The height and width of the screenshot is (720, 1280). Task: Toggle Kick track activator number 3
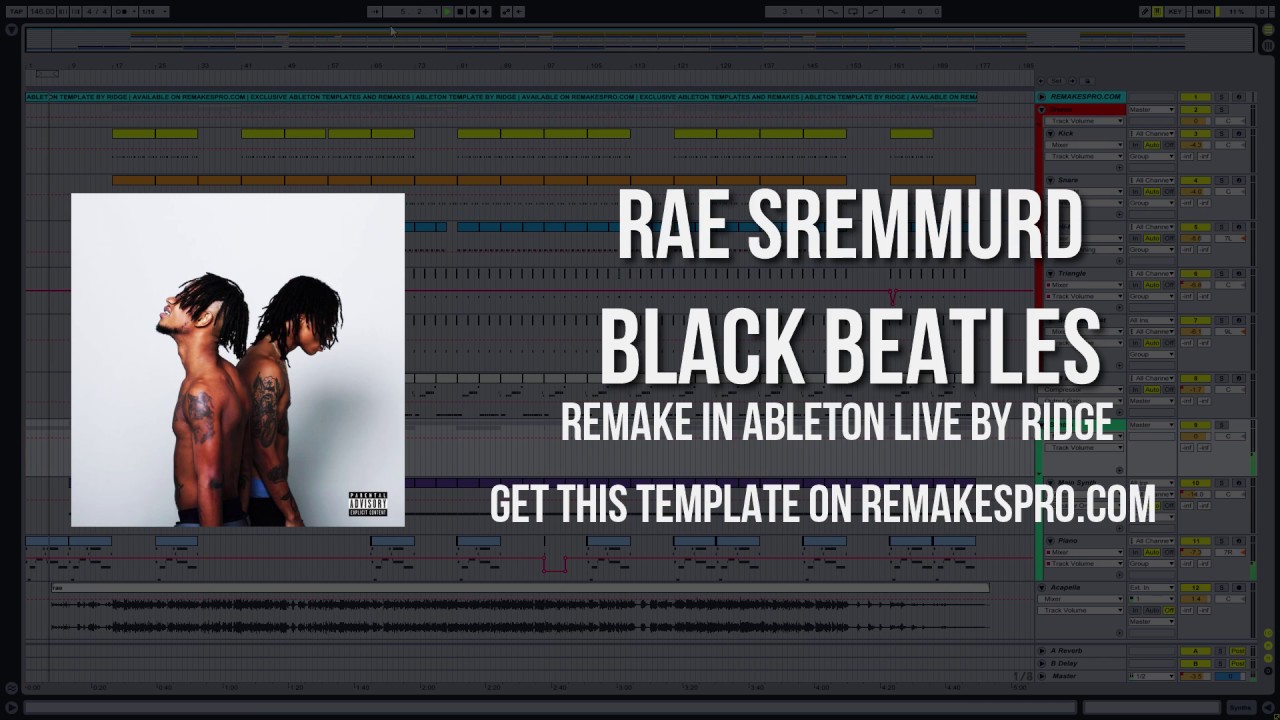coord(1195,133)
